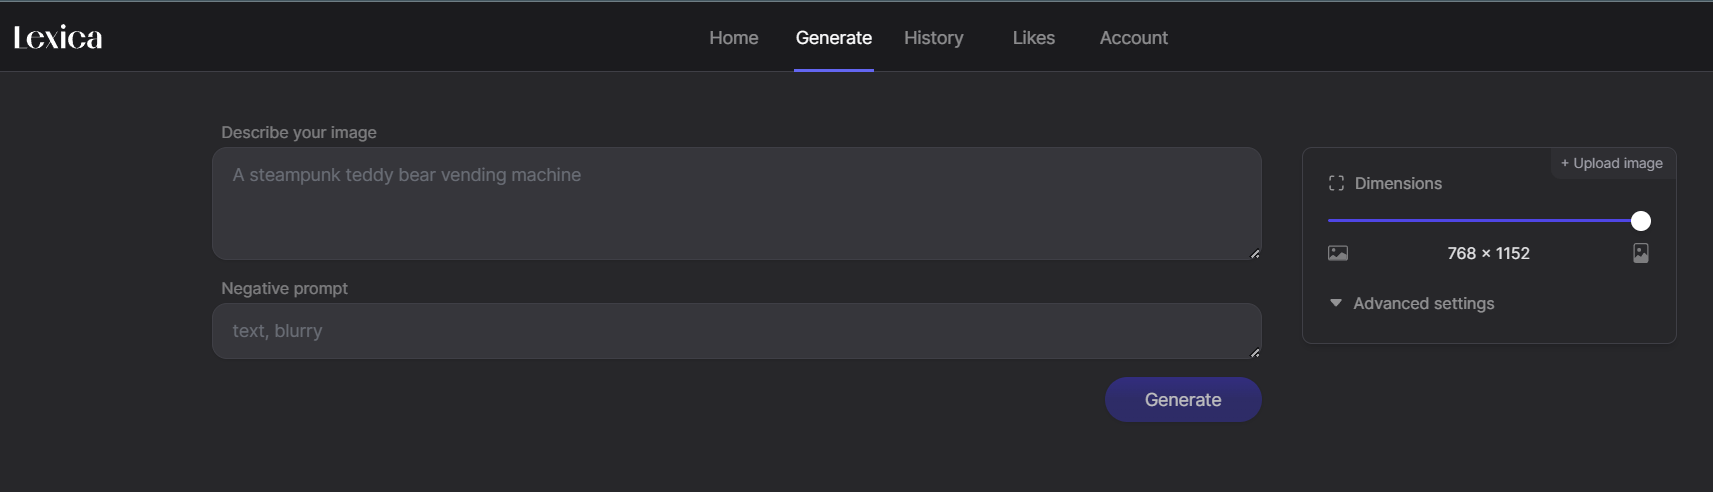Open the Account page
1713x492 pixels.
coord(1134,38)
